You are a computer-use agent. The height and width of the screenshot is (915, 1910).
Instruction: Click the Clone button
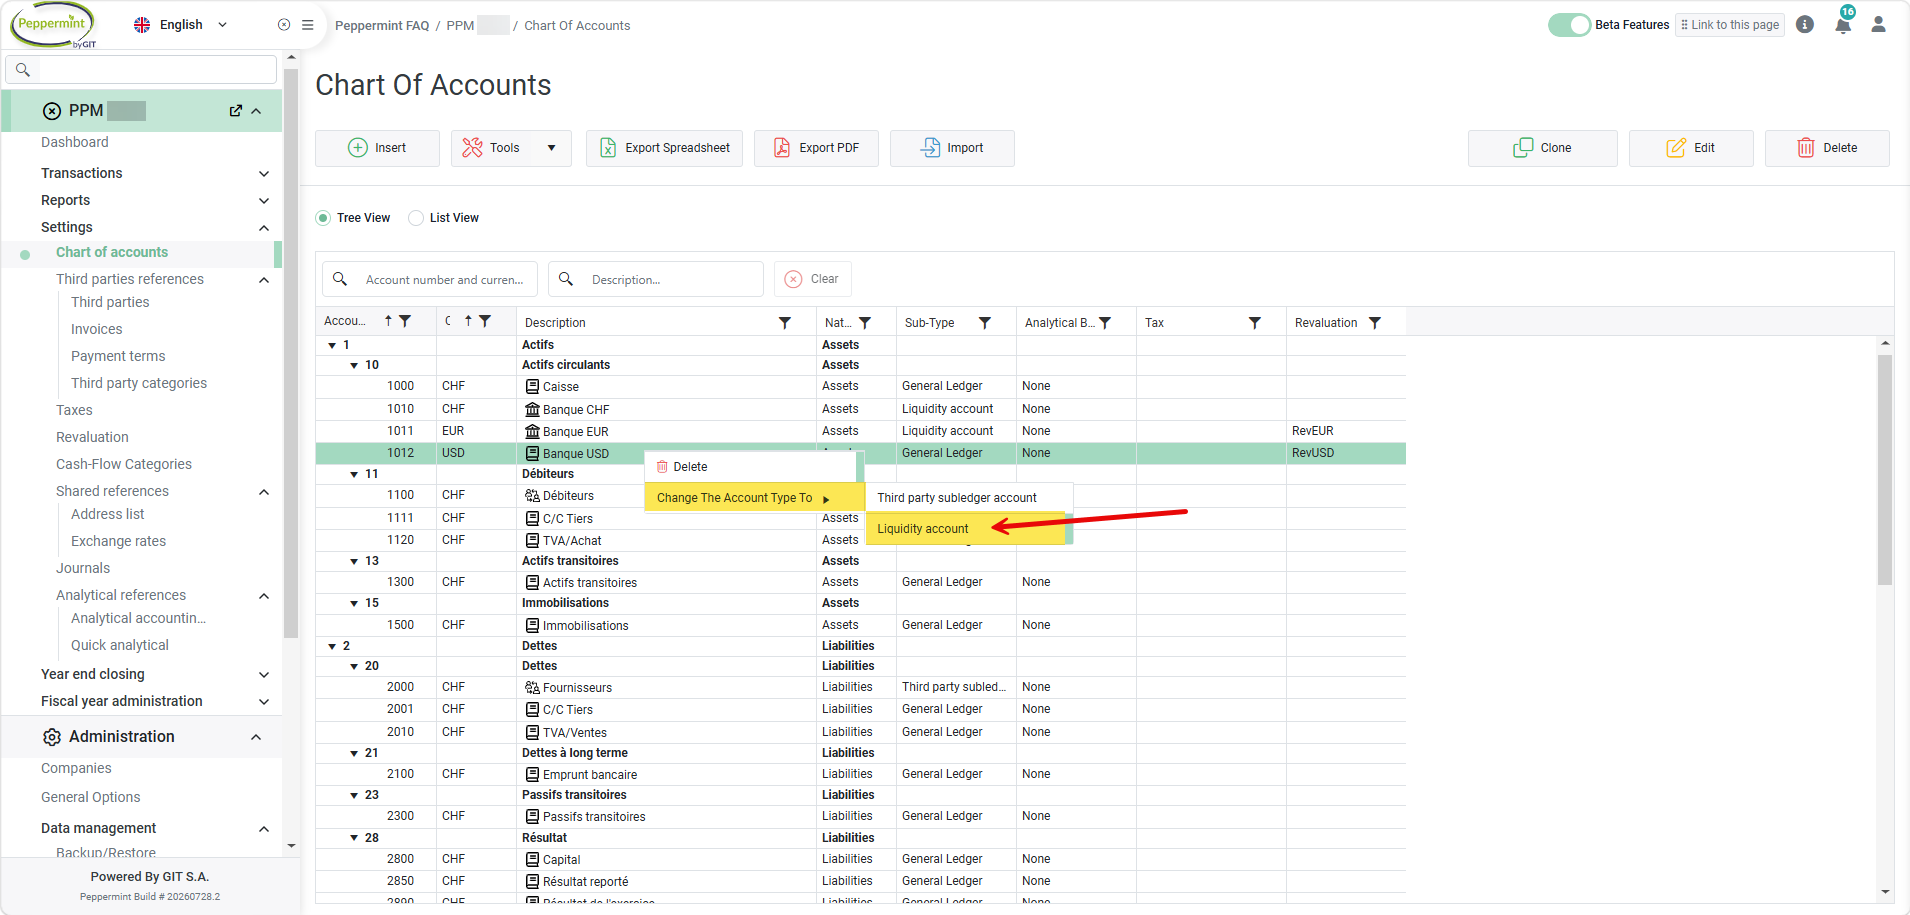(1542, 148)
